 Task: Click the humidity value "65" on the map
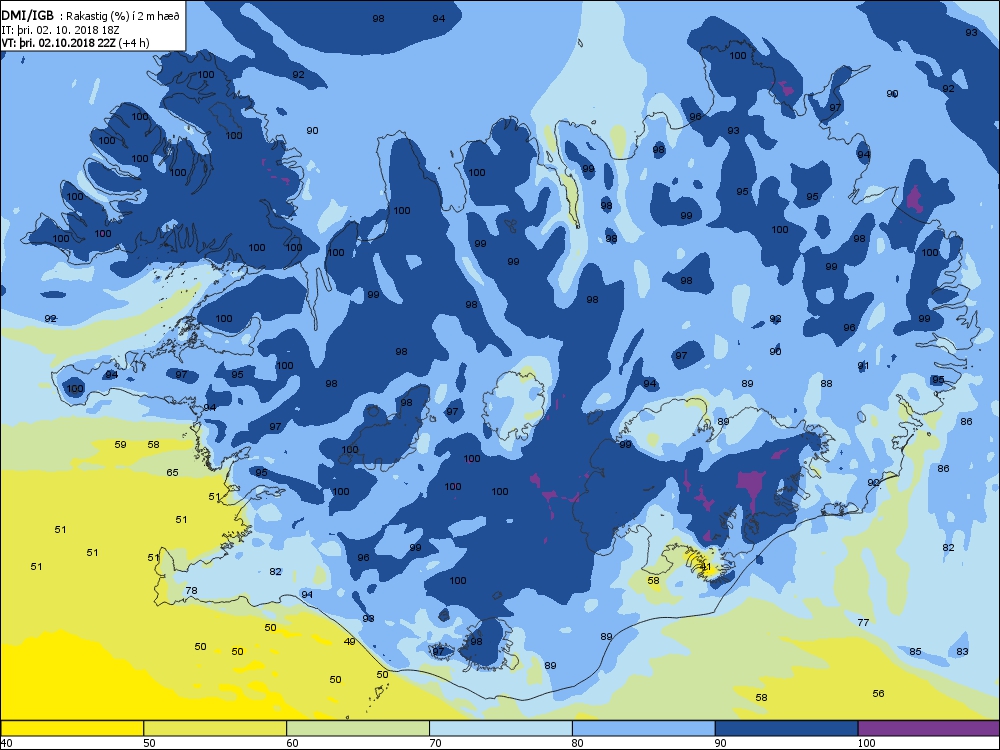tap(173, 473)
